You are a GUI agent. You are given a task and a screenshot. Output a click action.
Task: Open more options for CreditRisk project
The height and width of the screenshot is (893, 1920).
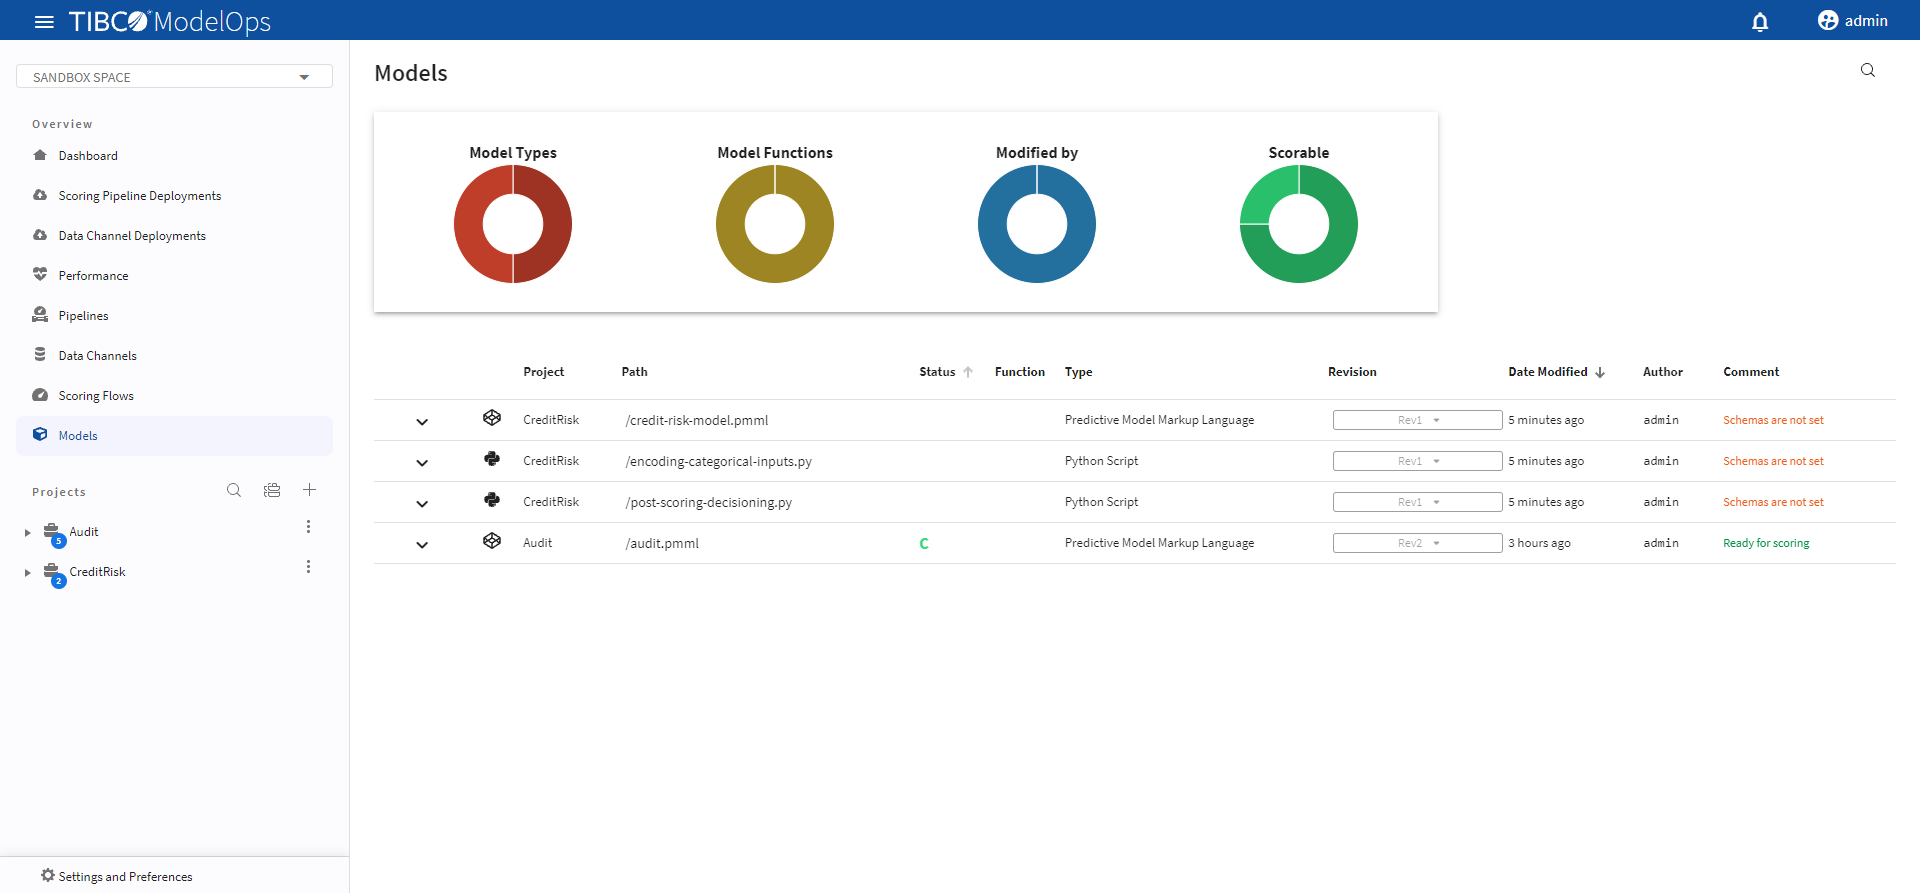[308, 567]
